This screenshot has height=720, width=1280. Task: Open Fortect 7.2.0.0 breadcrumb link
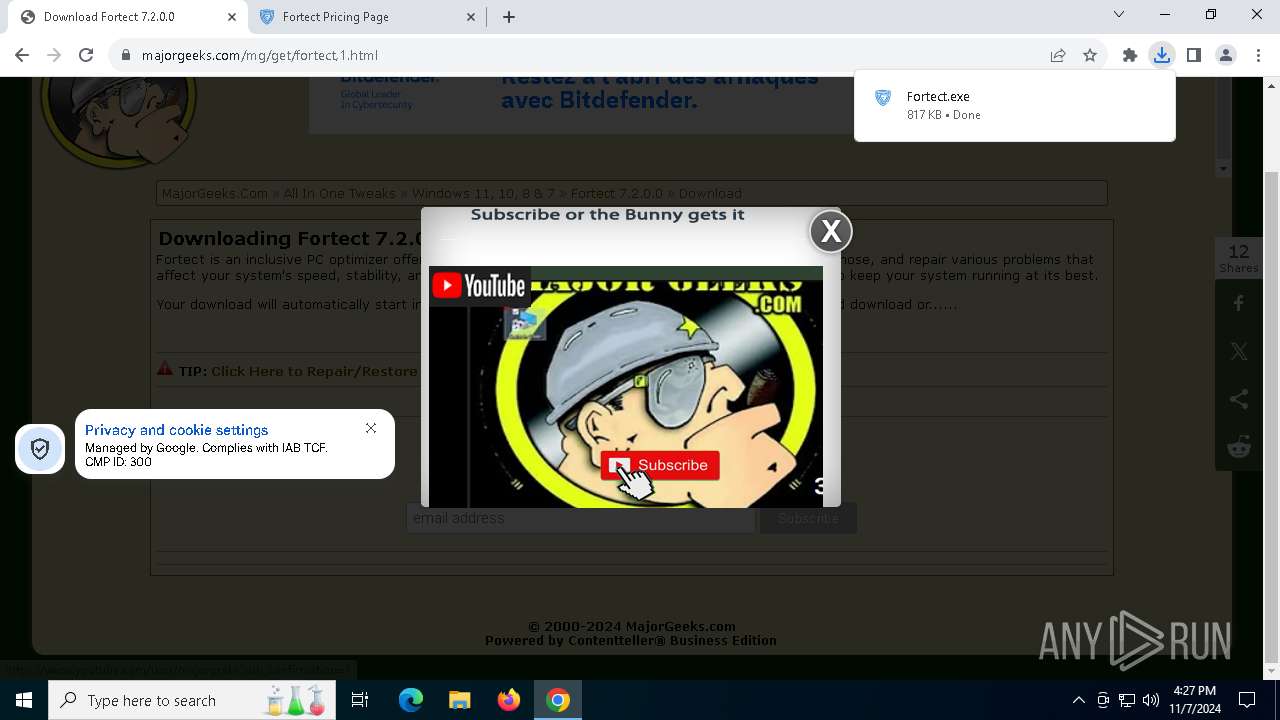point(617,193)
